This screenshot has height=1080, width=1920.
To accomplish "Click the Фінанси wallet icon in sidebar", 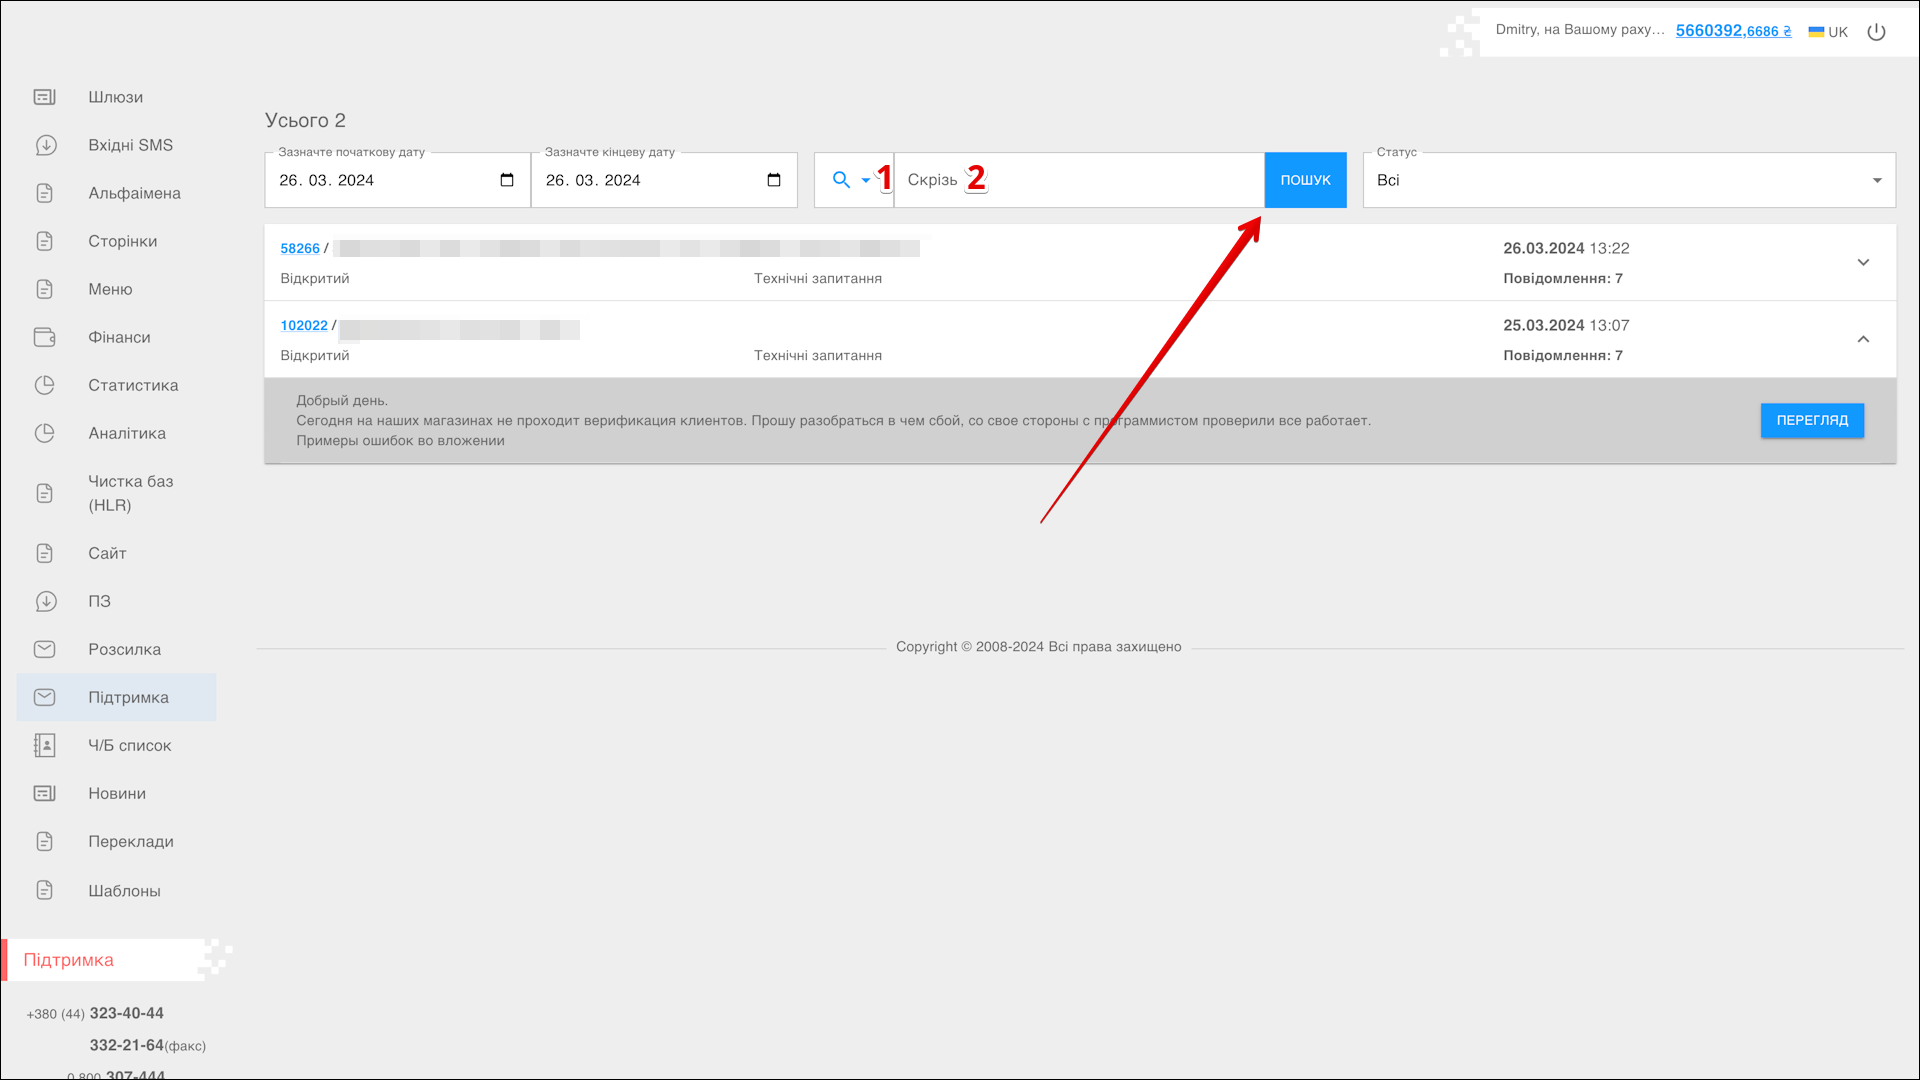I will point(45,337).
